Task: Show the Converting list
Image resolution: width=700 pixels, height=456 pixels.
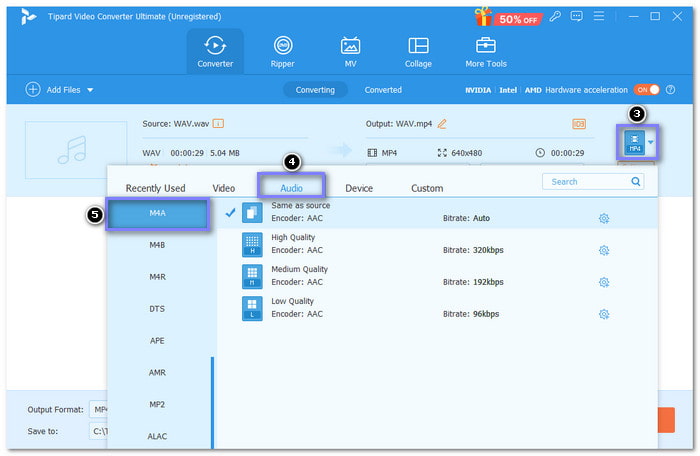Action: click(x=315, y=90)
